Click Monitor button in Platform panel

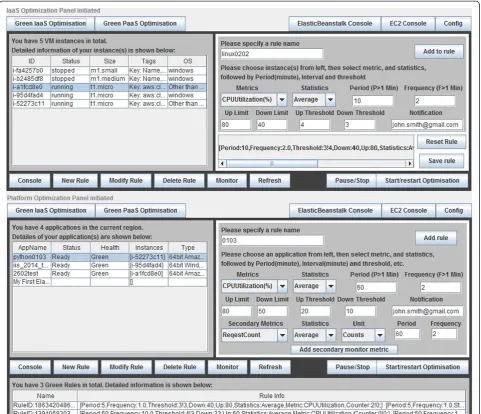pyautogui.click(x=227, y=367)
